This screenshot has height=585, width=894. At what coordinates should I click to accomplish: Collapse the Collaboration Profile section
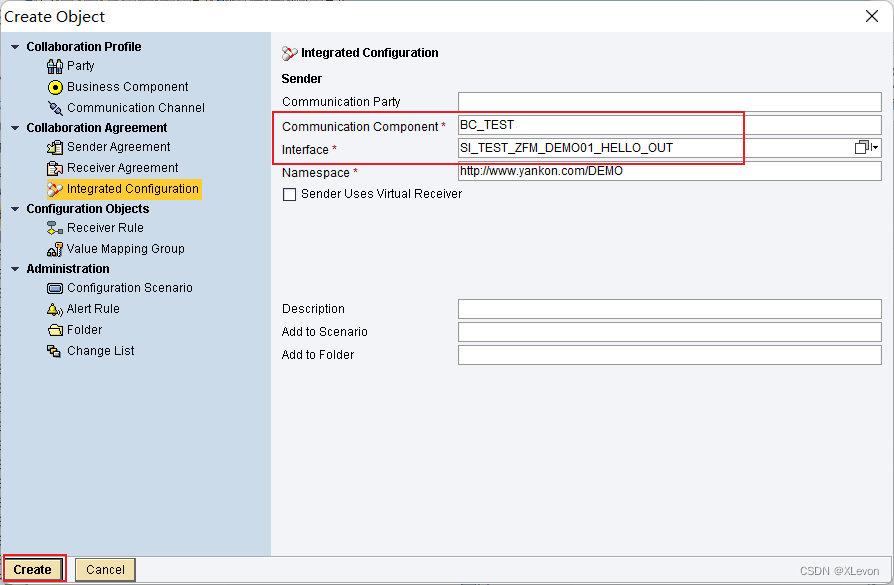click(15, 47)
